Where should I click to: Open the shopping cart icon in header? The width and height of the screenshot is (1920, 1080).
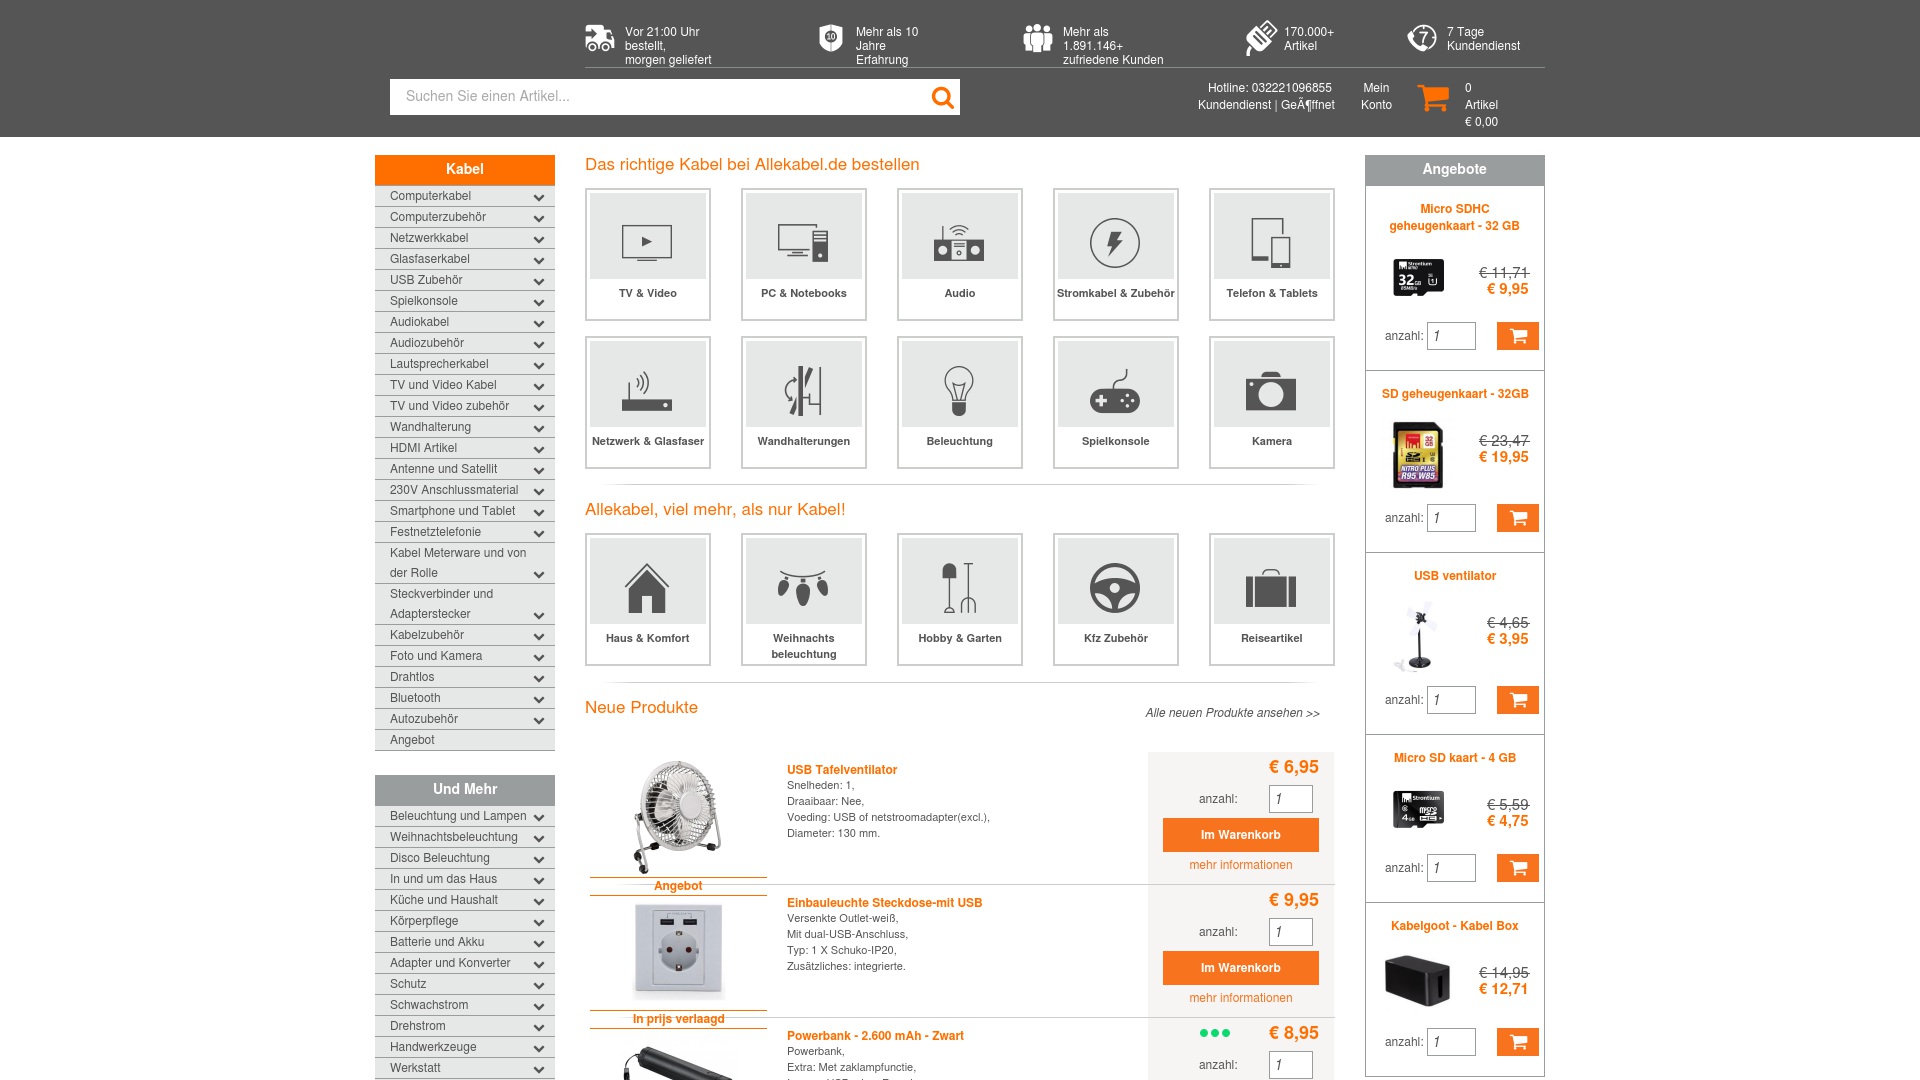point(1433,97)
